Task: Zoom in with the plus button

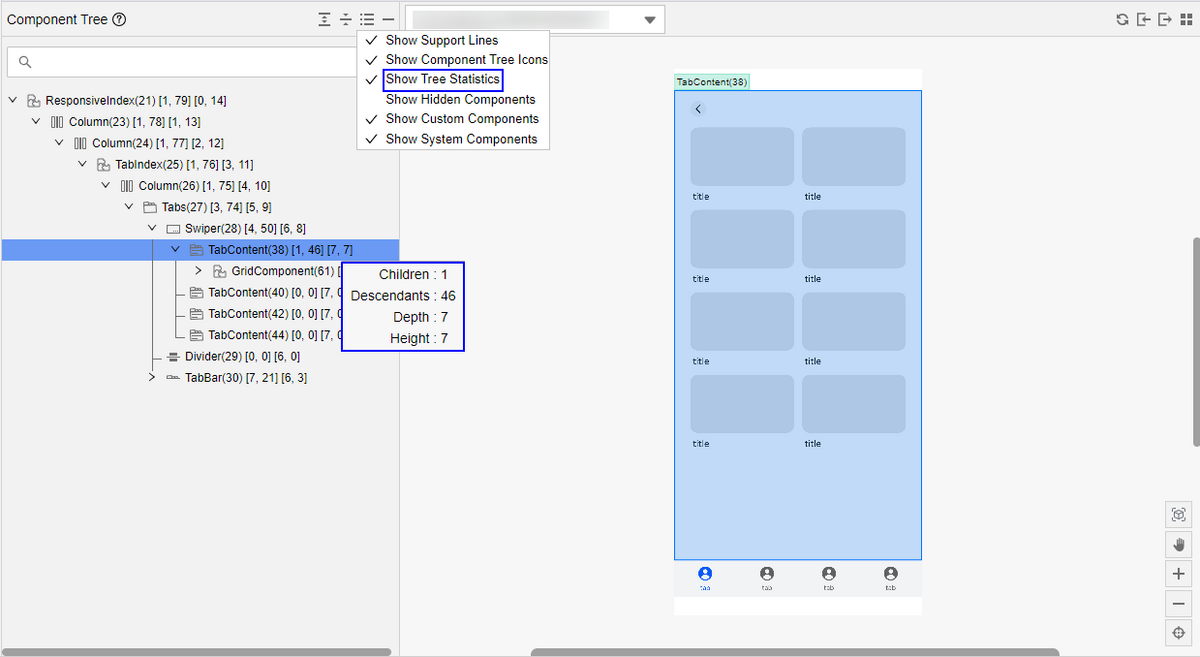Action: click(x=1178, y=574)
